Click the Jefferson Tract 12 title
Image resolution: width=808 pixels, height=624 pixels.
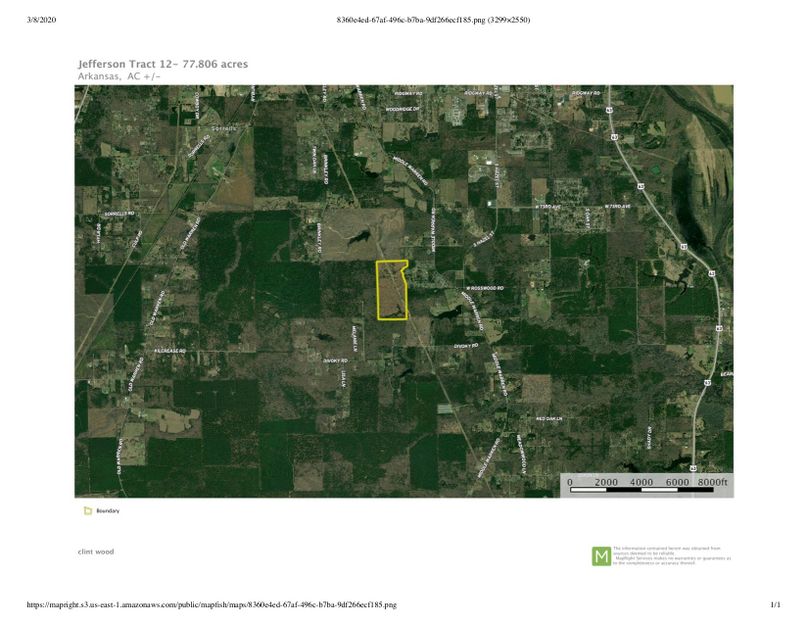(x=162, y=64)
